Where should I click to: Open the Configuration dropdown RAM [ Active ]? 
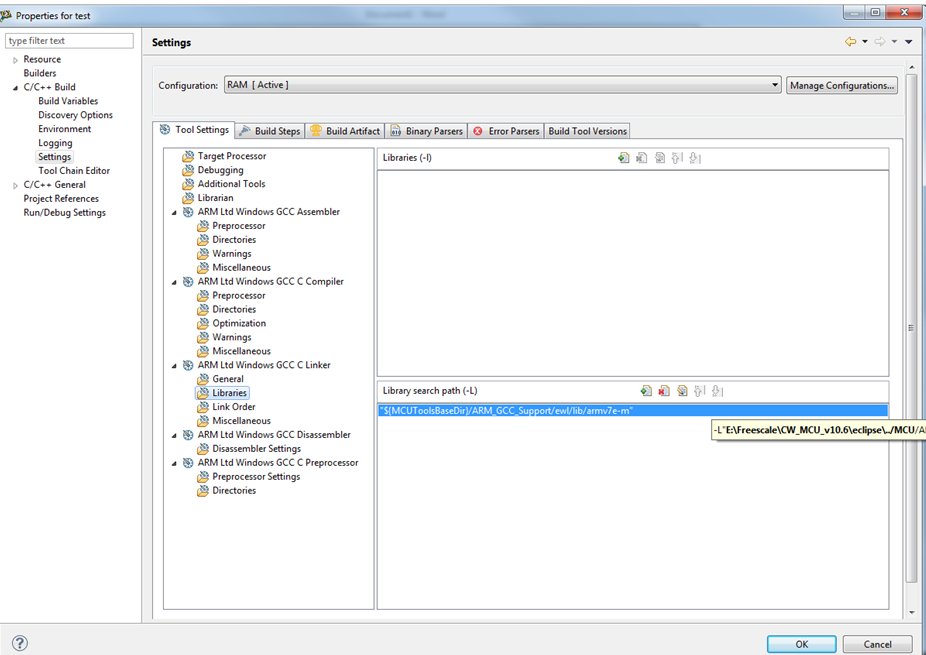point(503,85)
